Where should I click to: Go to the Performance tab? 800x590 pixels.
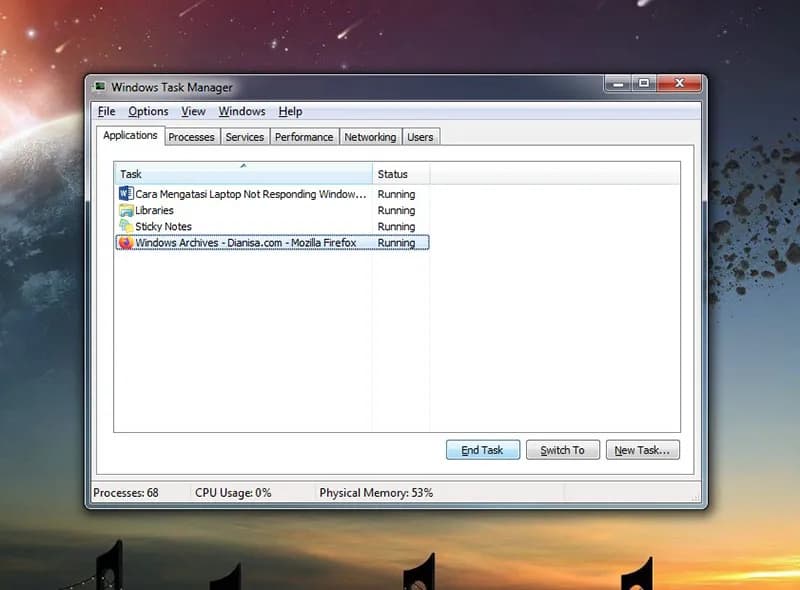[304, 137]
